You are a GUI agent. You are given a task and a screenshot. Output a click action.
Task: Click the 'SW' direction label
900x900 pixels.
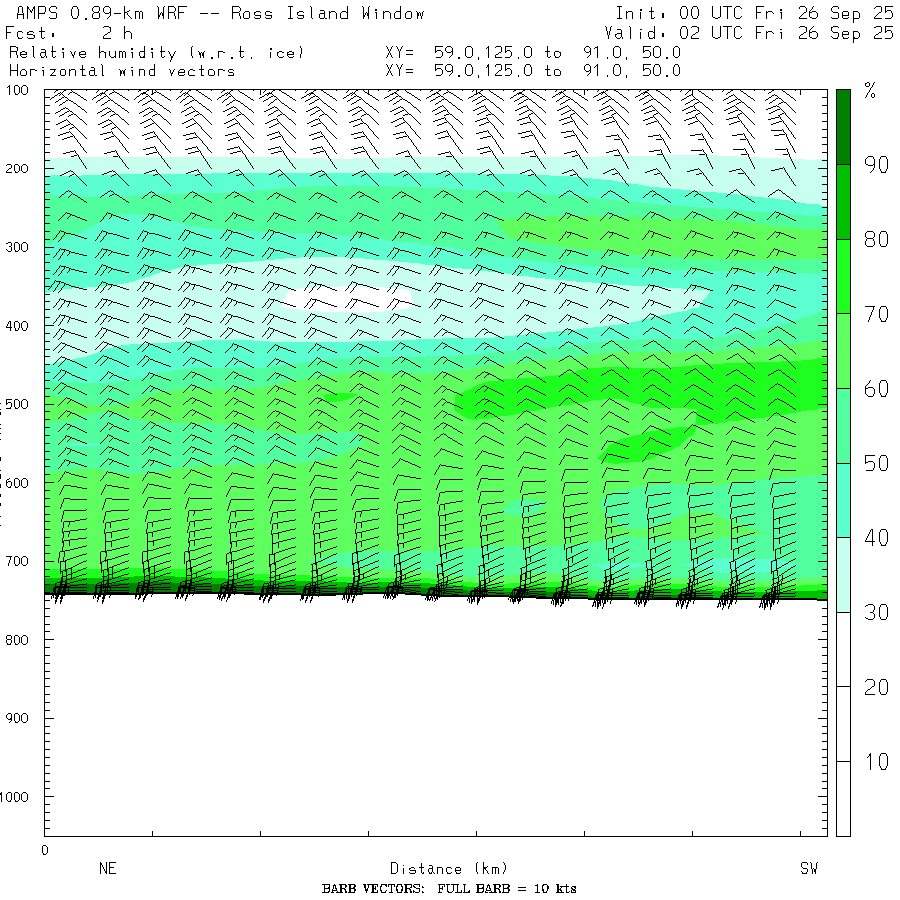(809, 868)
